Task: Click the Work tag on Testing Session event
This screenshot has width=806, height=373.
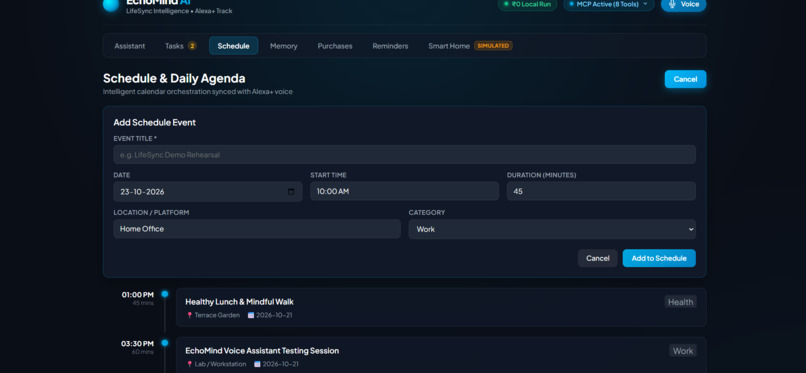Action: [x=683, y=351]
